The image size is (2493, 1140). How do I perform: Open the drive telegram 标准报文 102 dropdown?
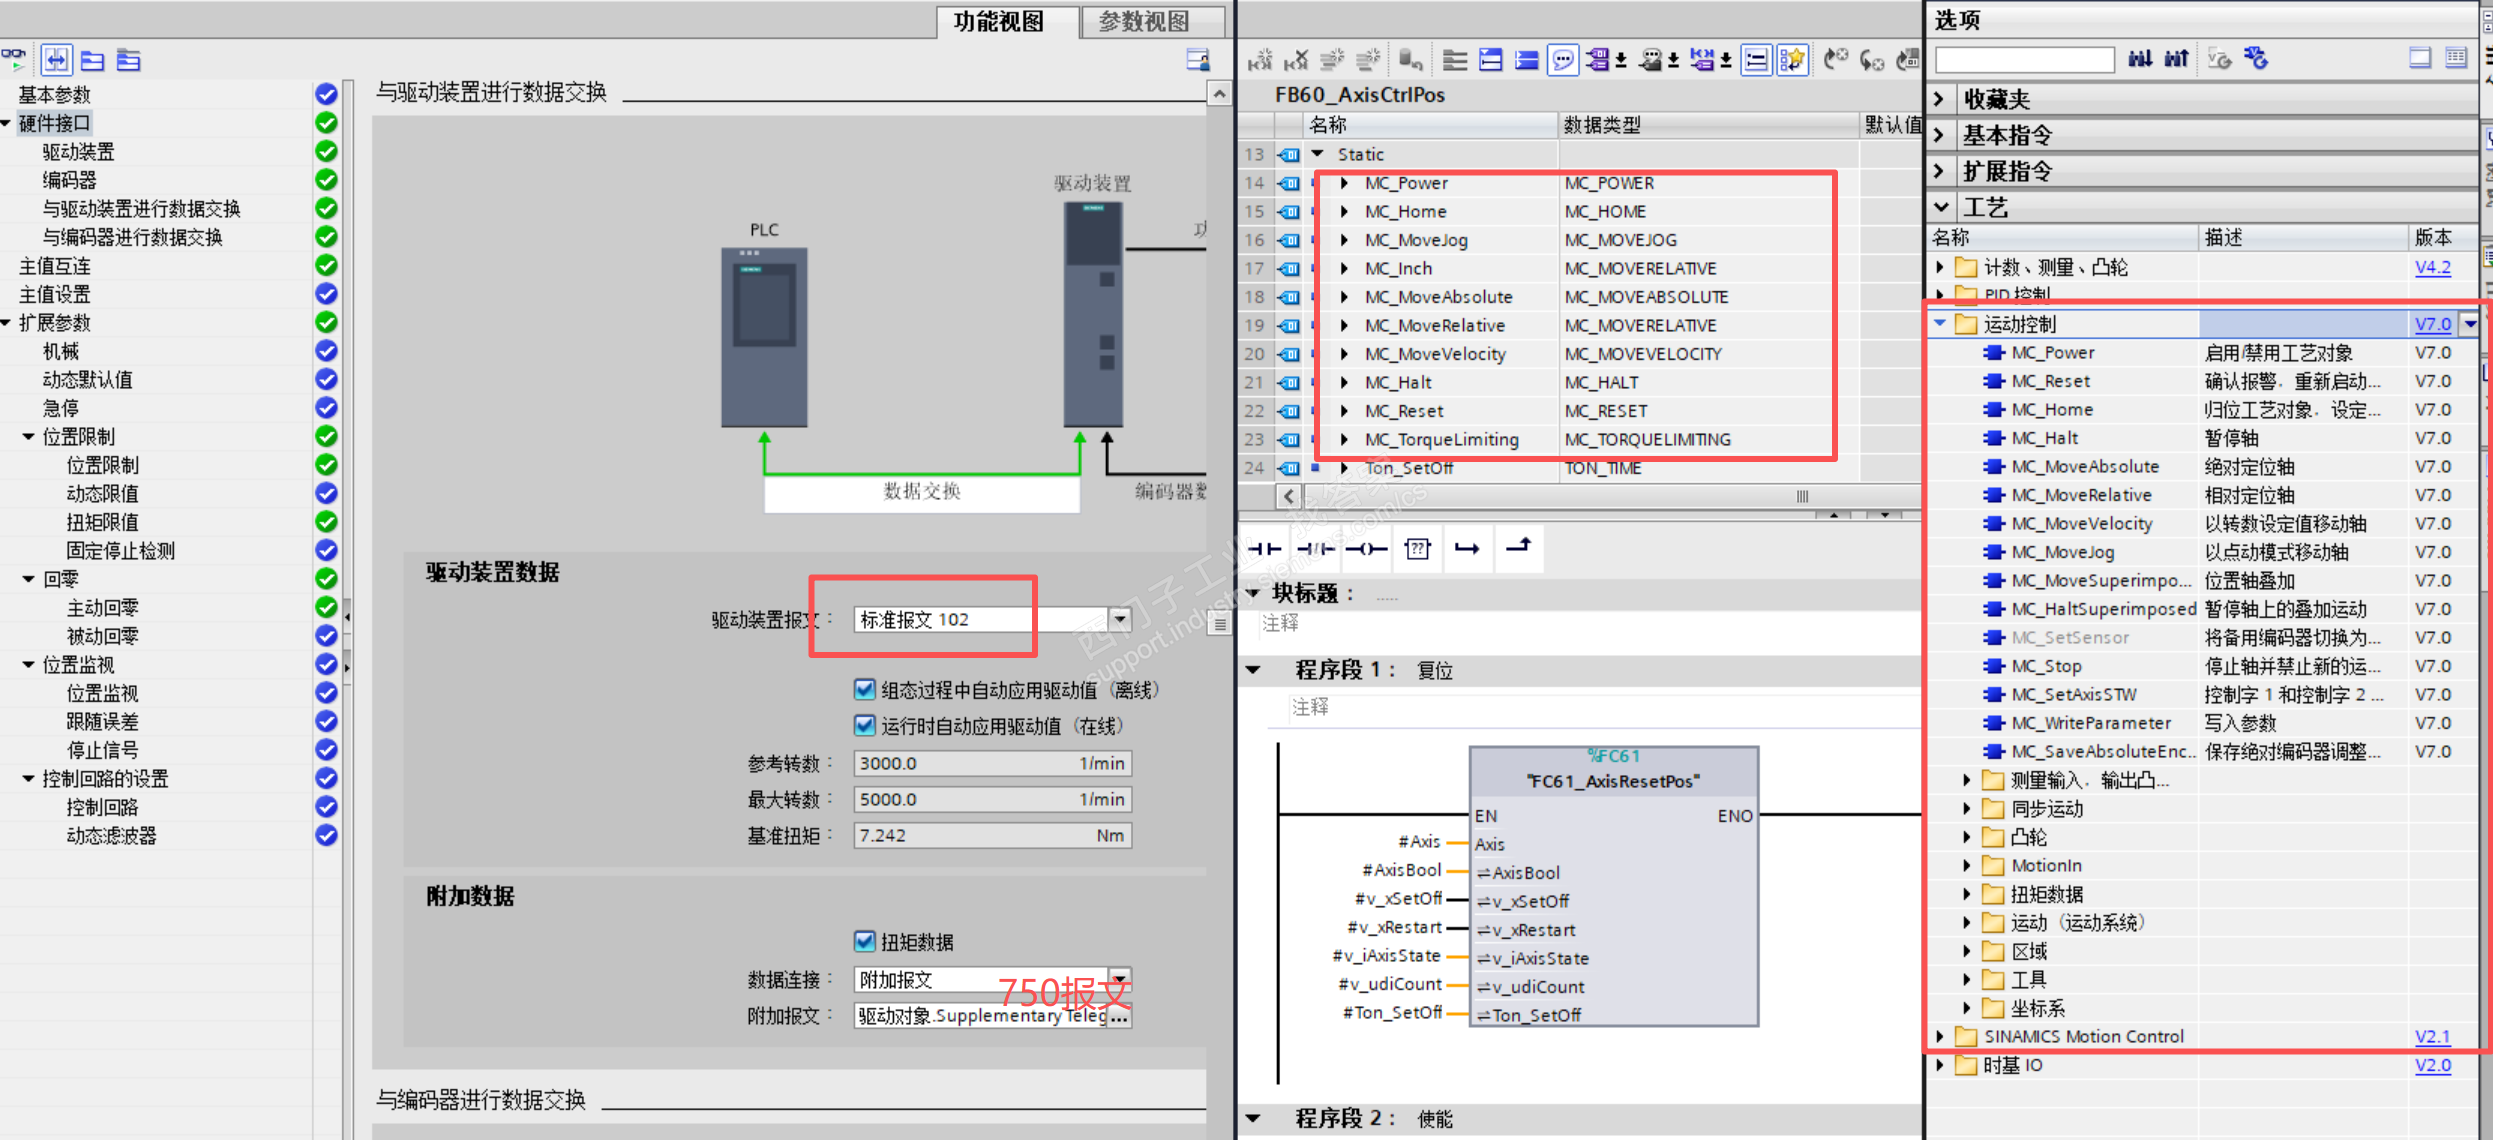pos(1120,619)
